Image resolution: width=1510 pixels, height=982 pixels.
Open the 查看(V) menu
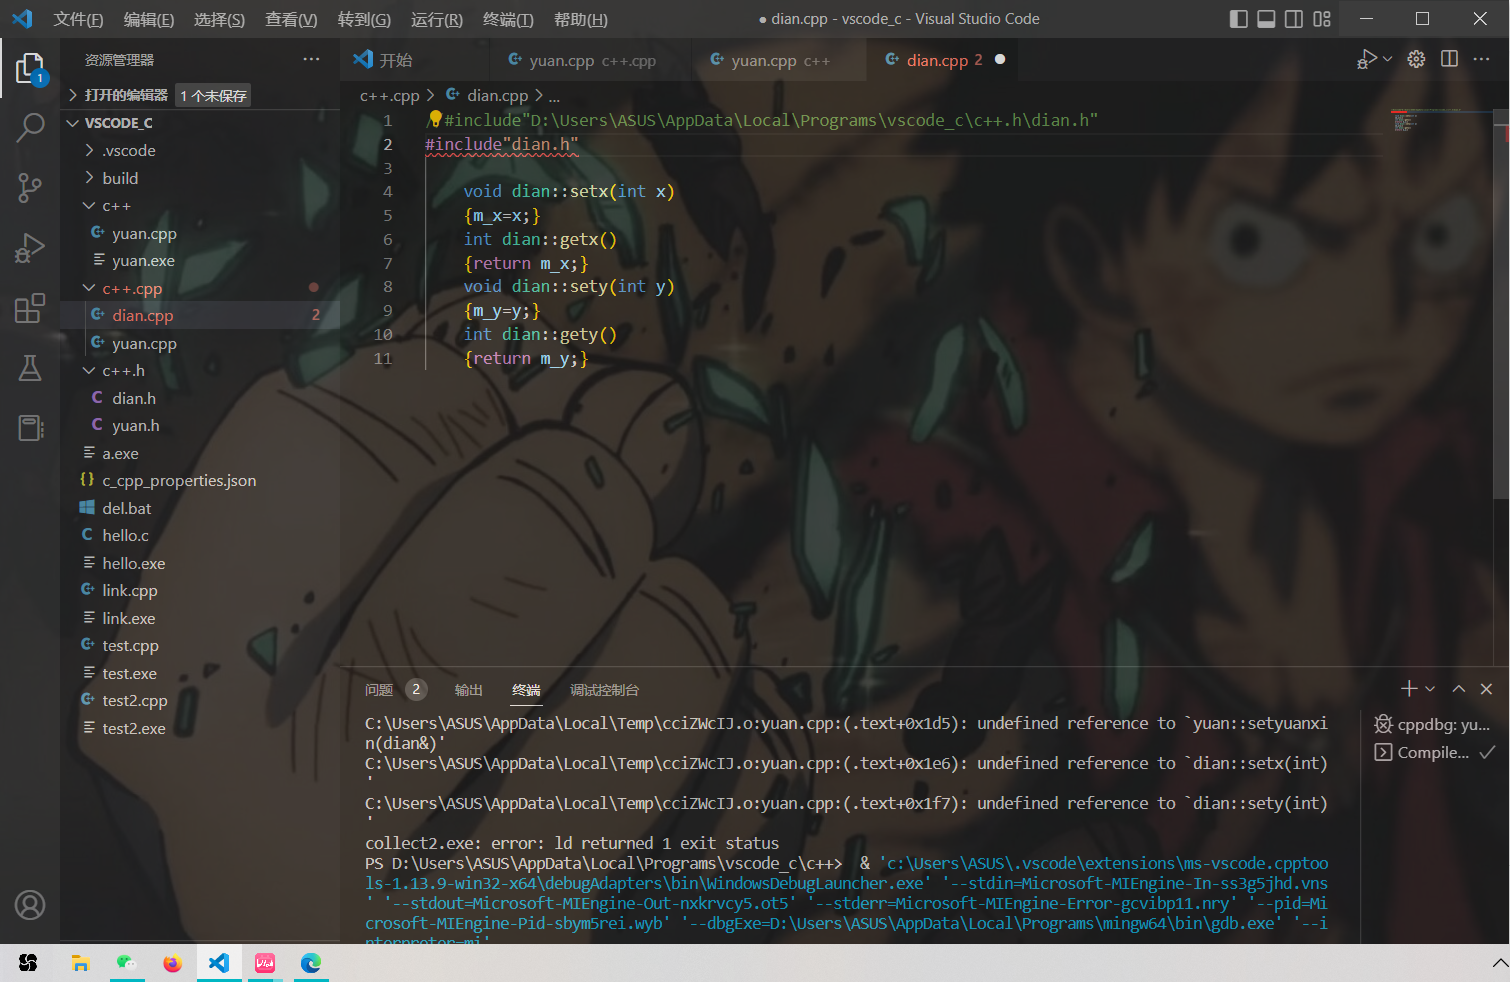(291, 19)
